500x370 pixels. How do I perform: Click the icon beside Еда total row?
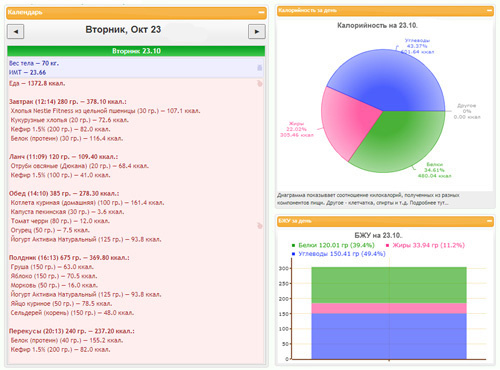tap(260, 83)
